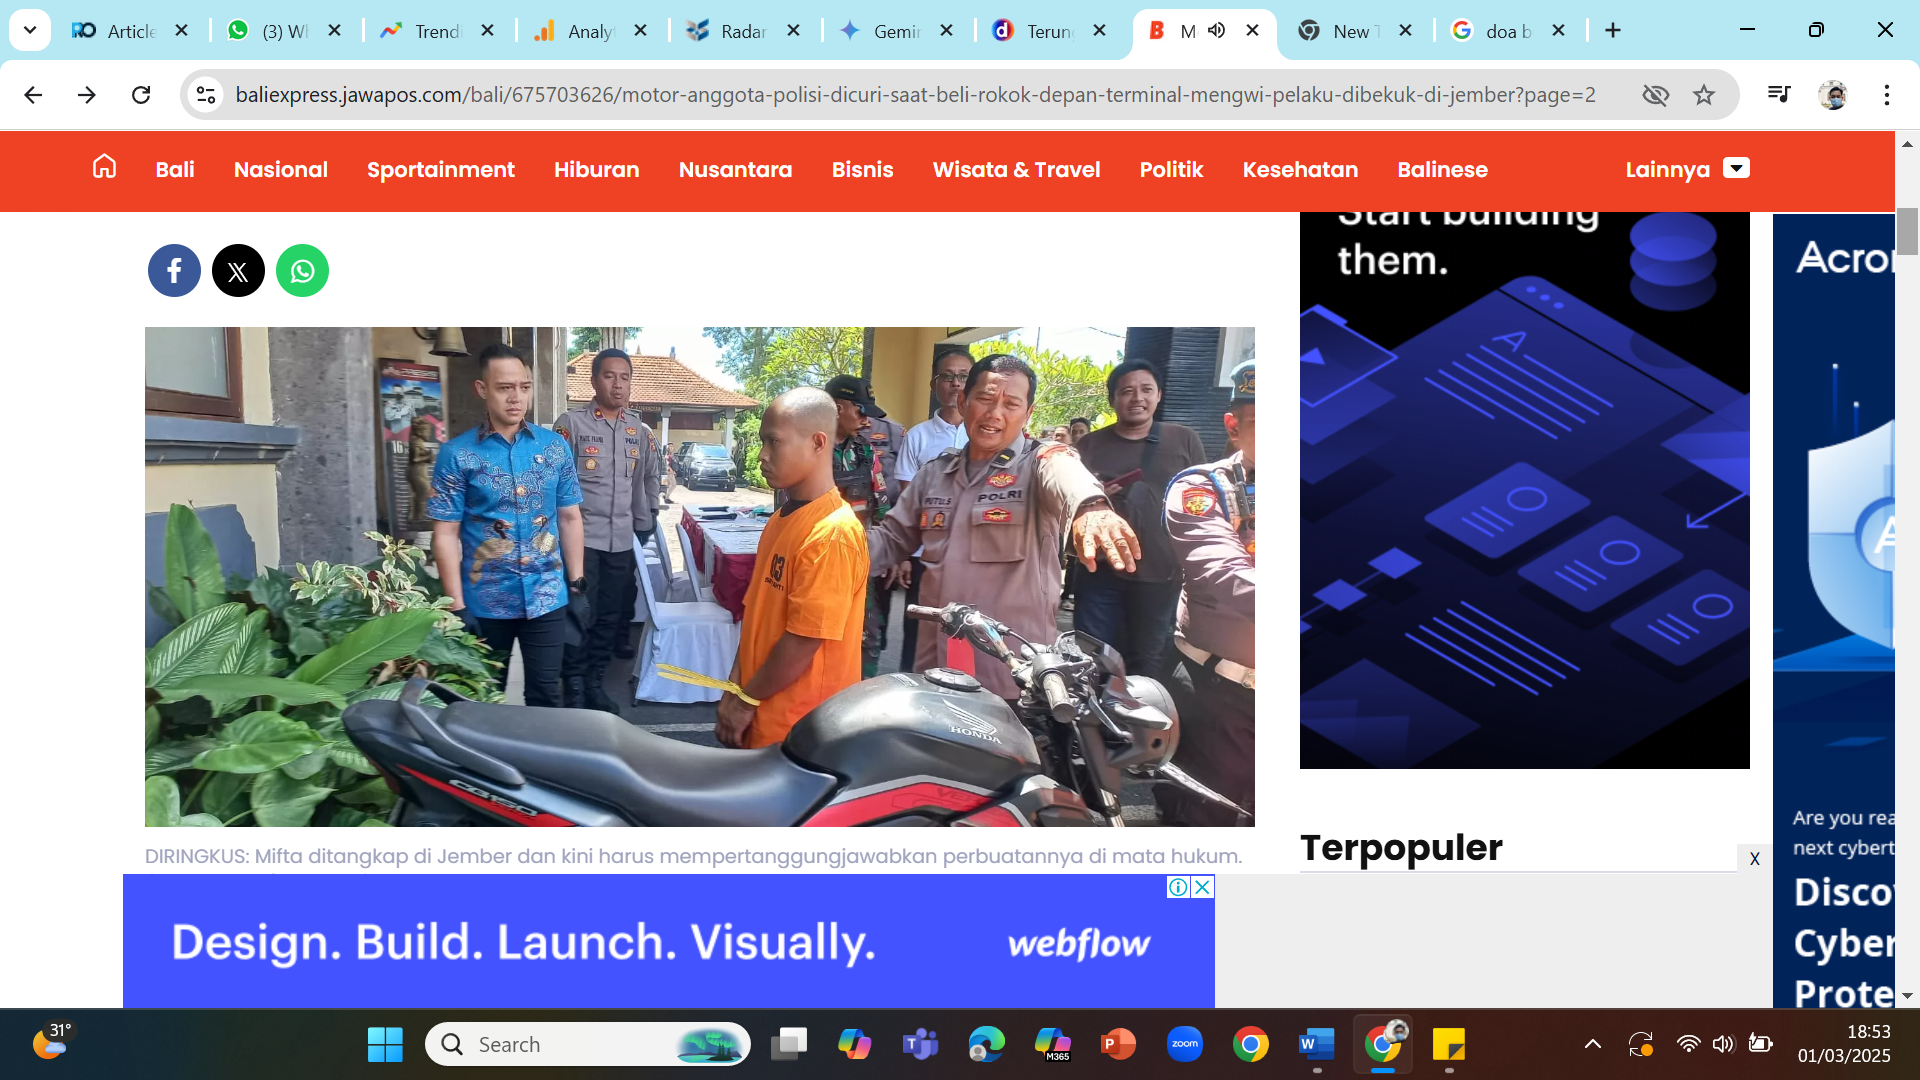This screenshot has height=1080, width=1920.
Task: Share article on WhatsApp
Action: 302,271
